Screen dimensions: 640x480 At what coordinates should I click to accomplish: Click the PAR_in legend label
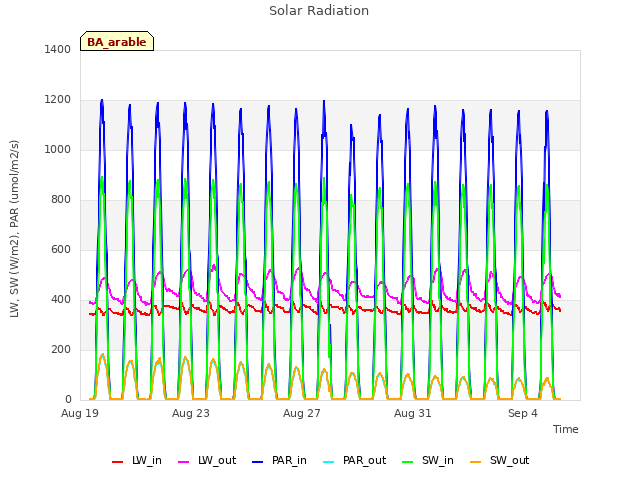click(x=289, y=460)
